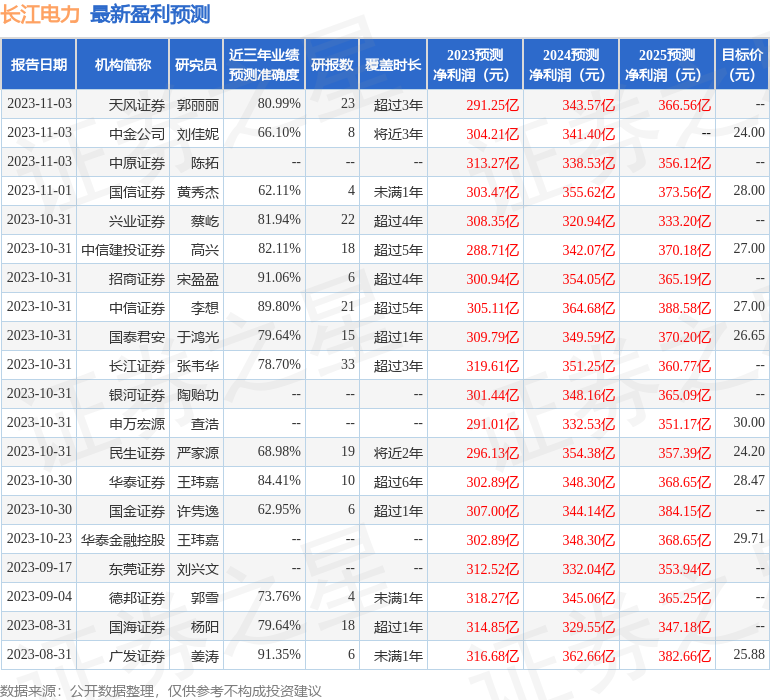770x700 pixels.
Task: Click analyst name 刘佳妮
Action: pyautogui.click(x=198, y=134)
